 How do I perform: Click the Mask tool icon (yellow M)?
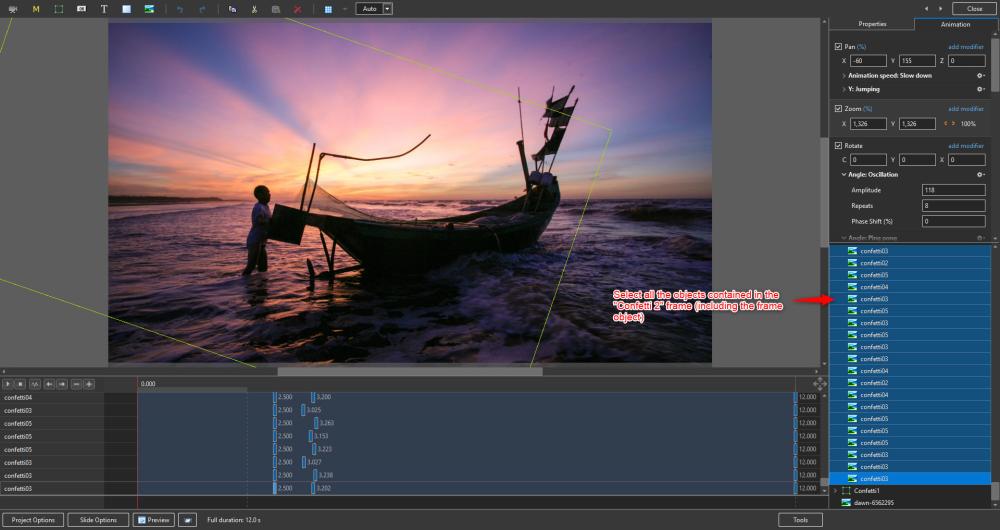(36, 8)
